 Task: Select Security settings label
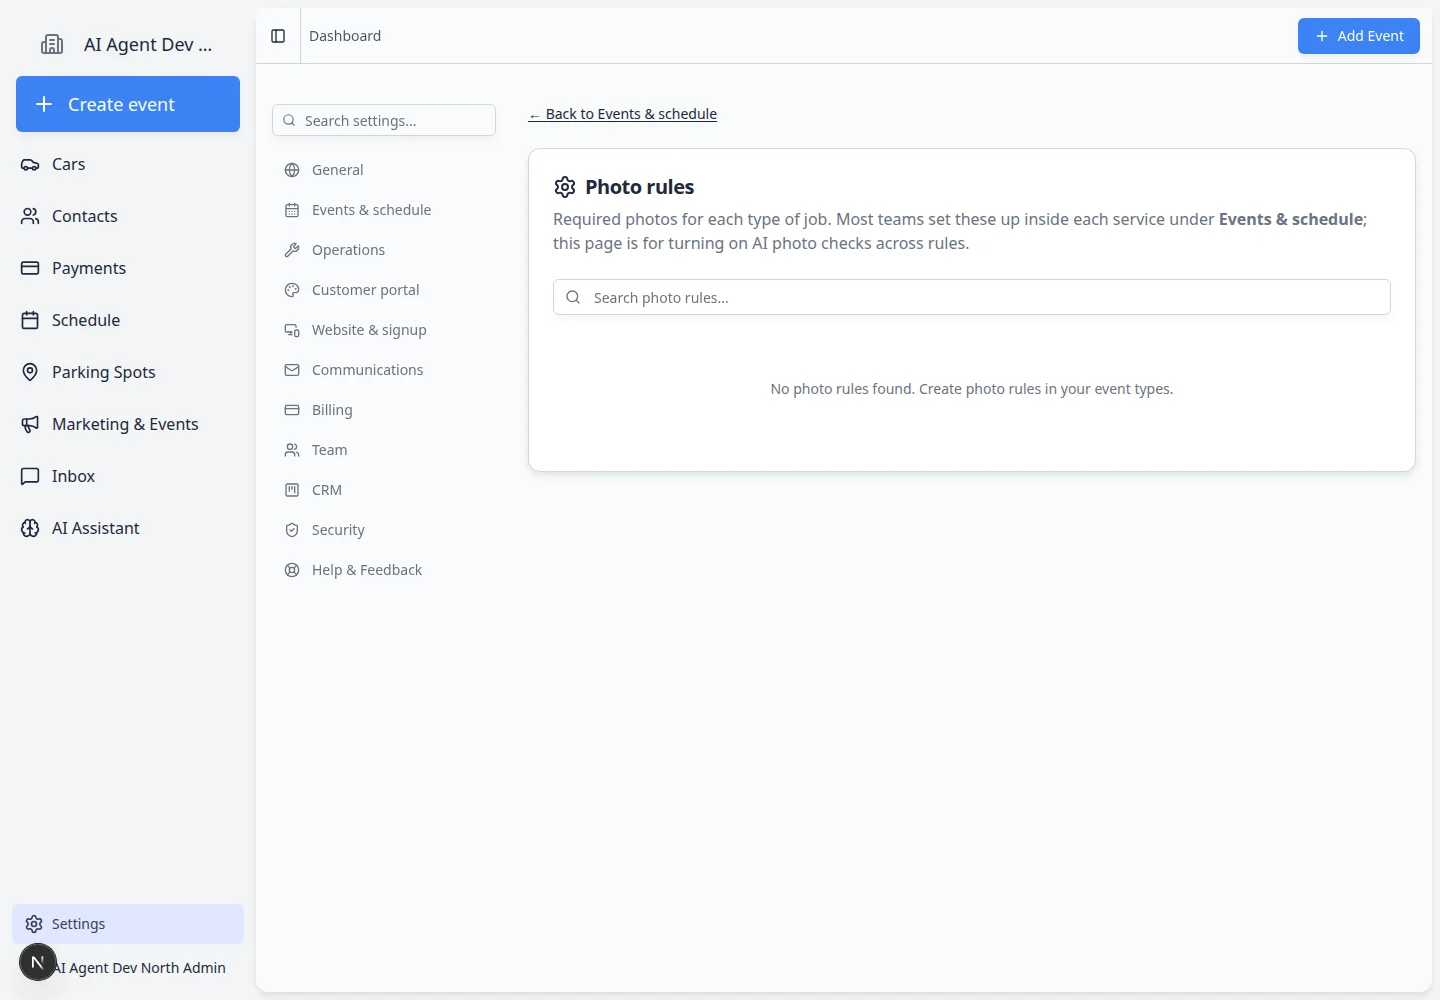pos(338,530)
